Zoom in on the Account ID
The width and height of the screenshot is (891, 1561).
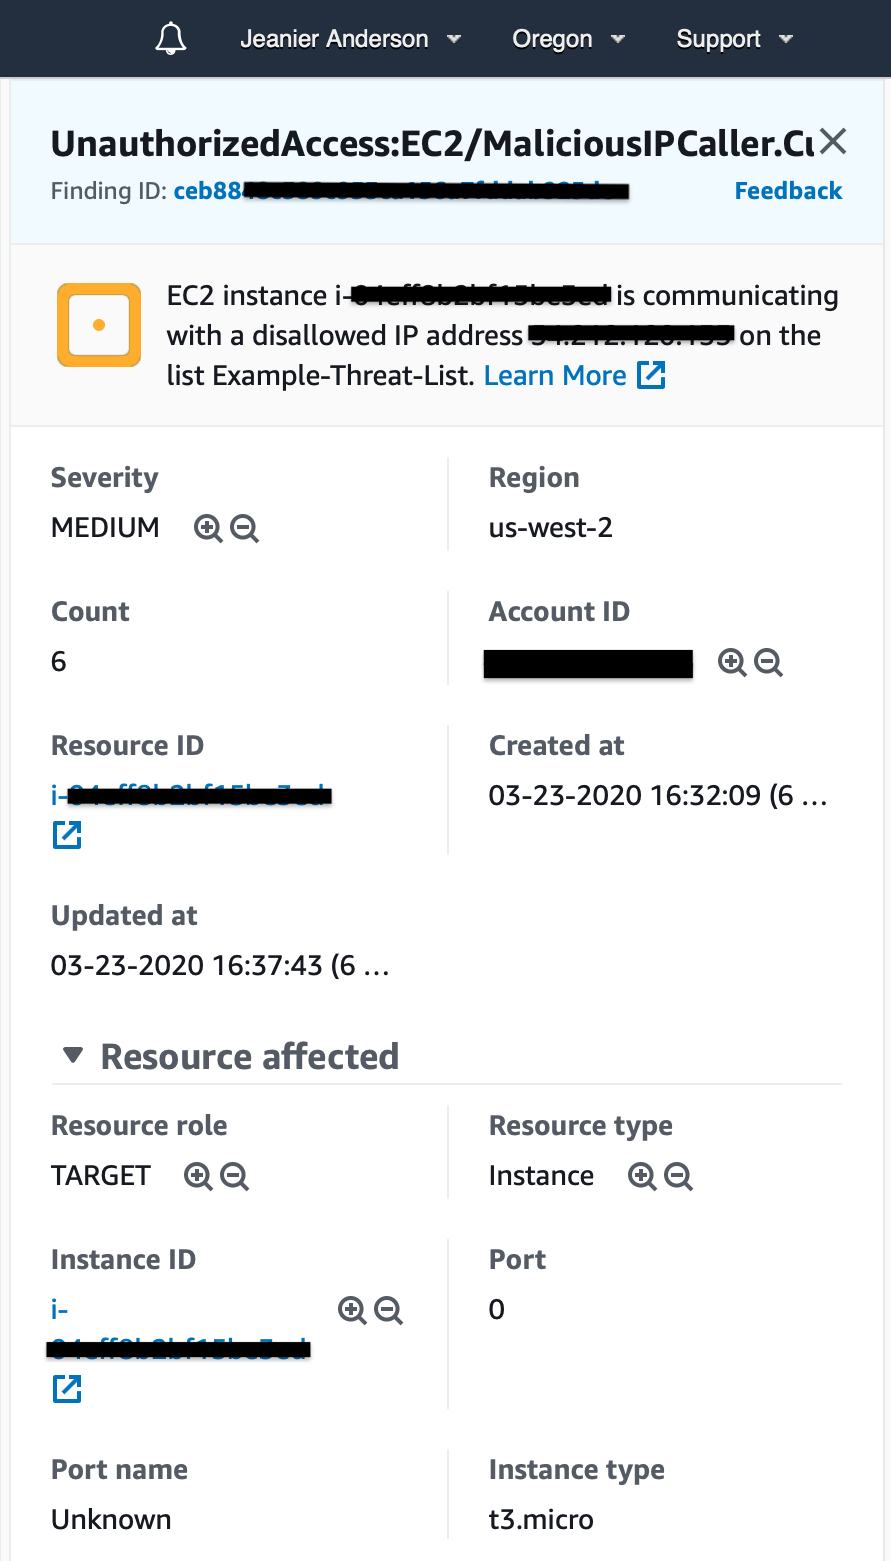(732, 662)
